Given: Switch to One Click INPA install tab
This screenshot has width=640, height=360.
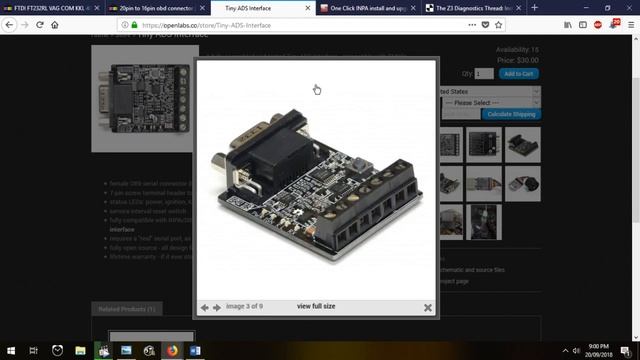Looking at the screenshot, I should [x=368, y=8].
